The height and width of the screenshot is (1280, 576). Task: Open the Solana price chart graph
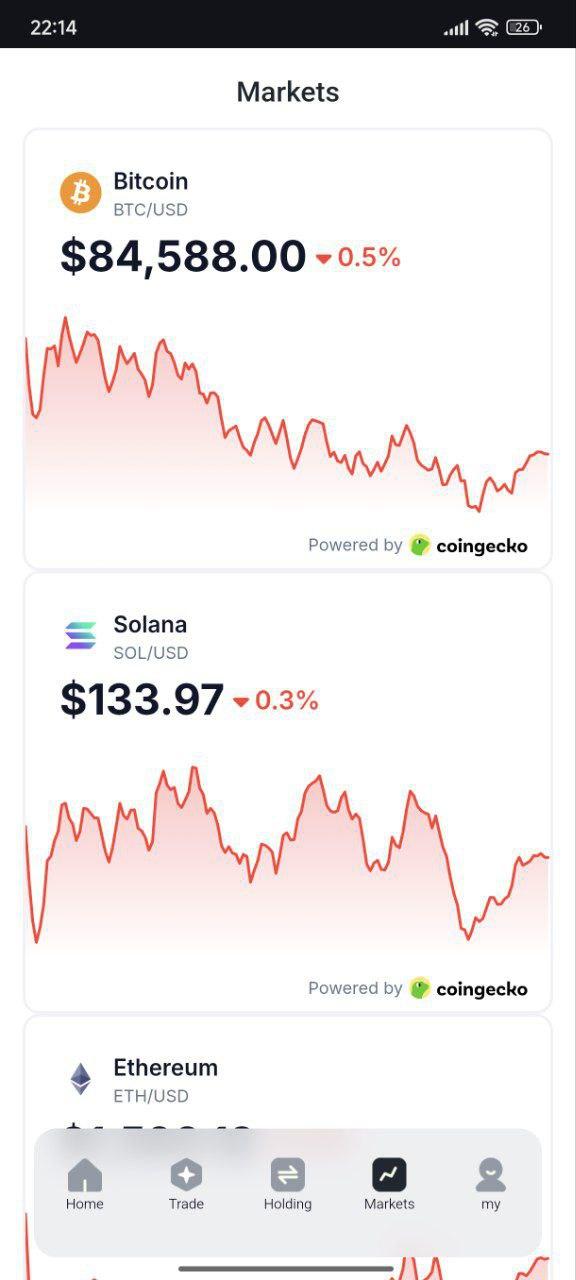(x=288, y=855)
